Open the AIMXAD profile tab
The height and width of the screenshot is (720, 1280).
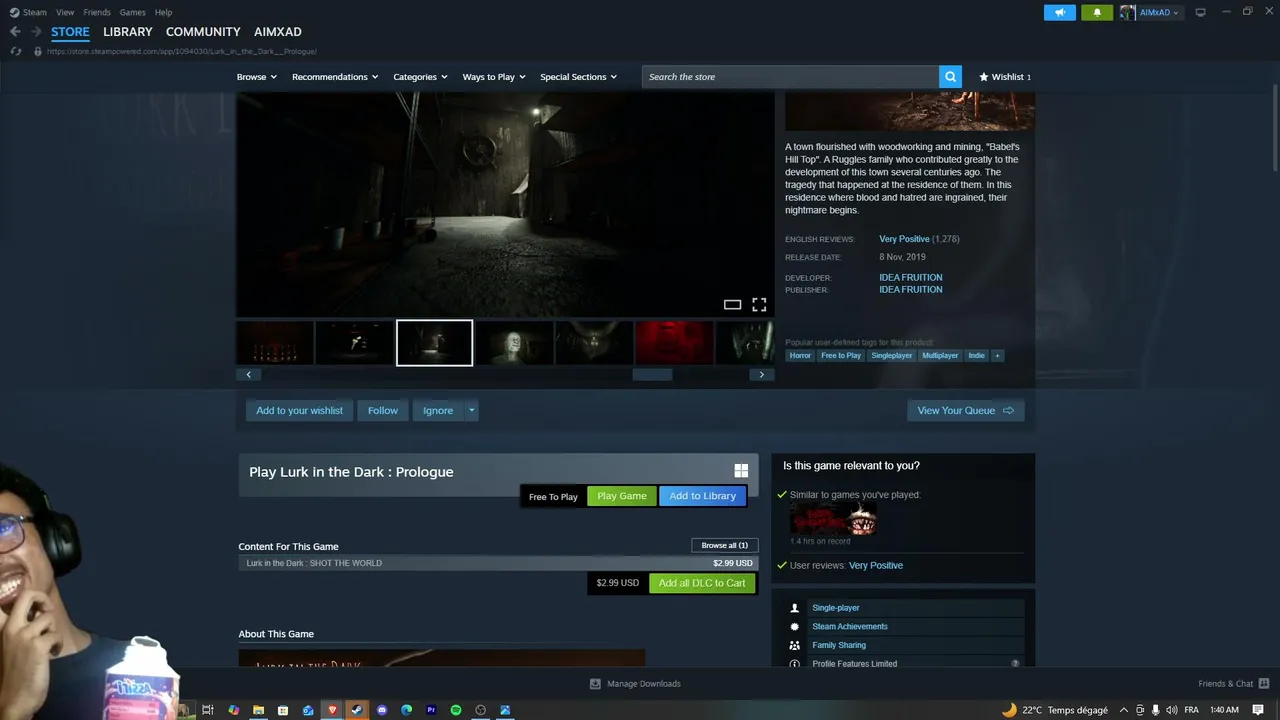click(x=278, y=32)
